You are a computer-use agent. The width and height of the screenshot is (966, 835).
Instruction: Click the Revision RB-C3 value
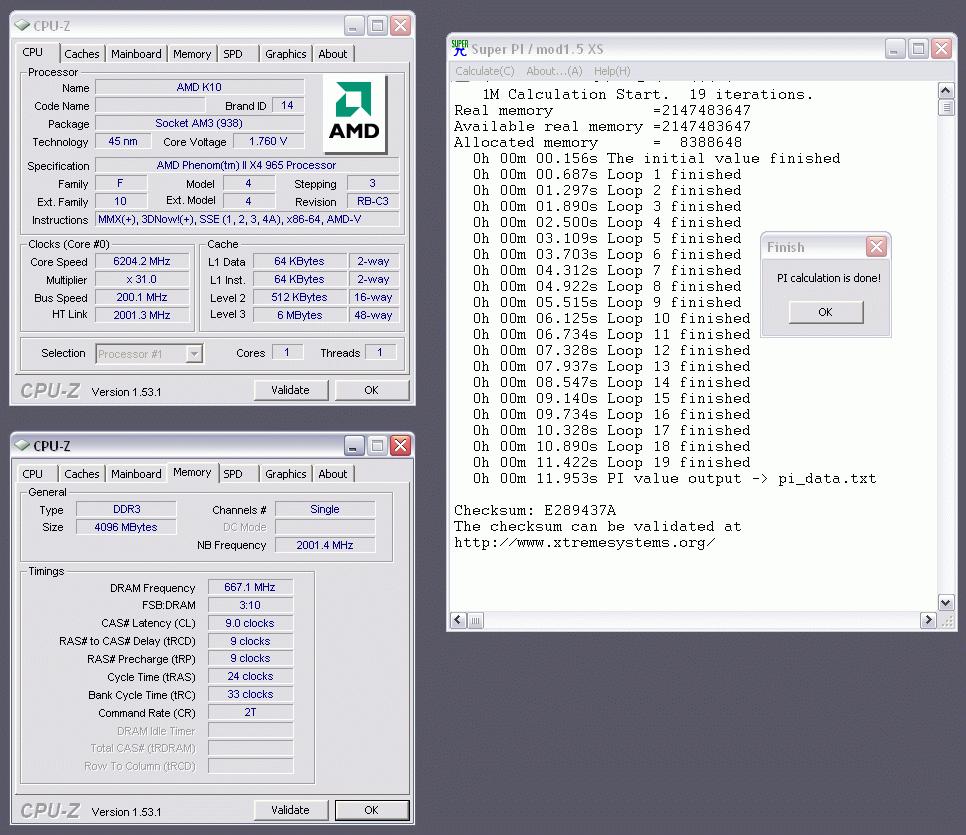[x=373, y=201]
